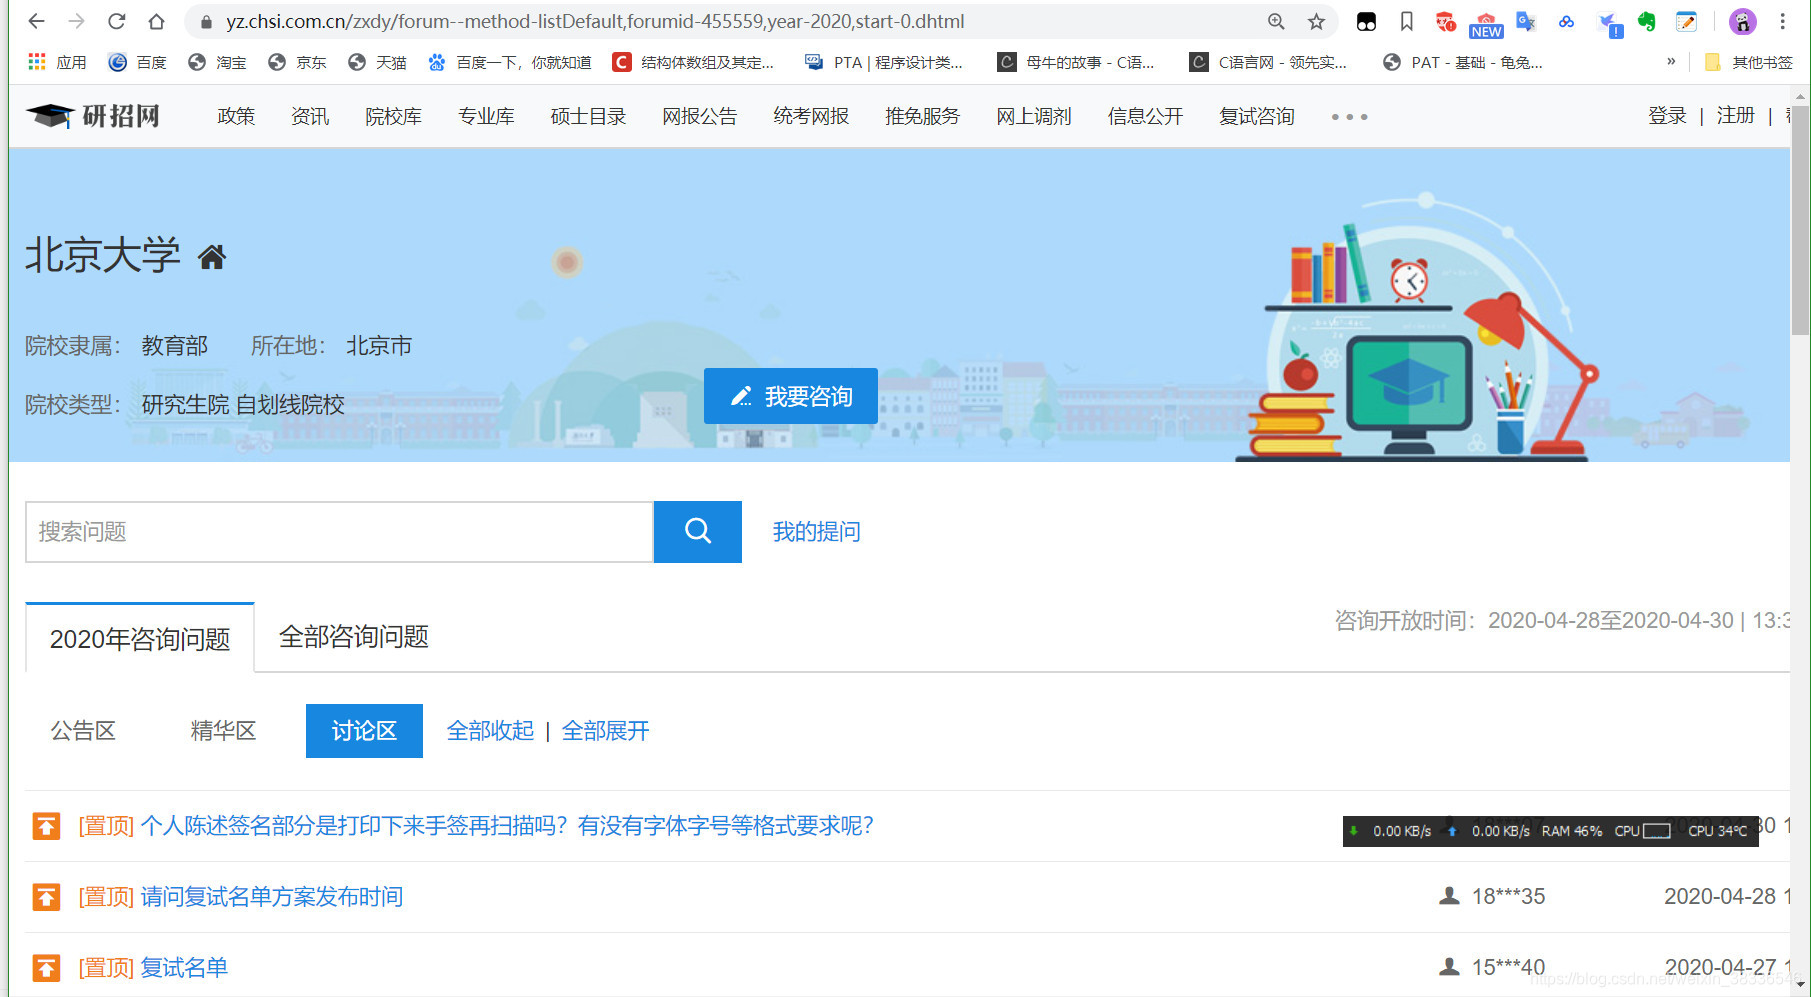The width and height of the screenshot is (1811, 997).
Task: Bookmark this page with the star icon
Action: (x=1316, y=21)
